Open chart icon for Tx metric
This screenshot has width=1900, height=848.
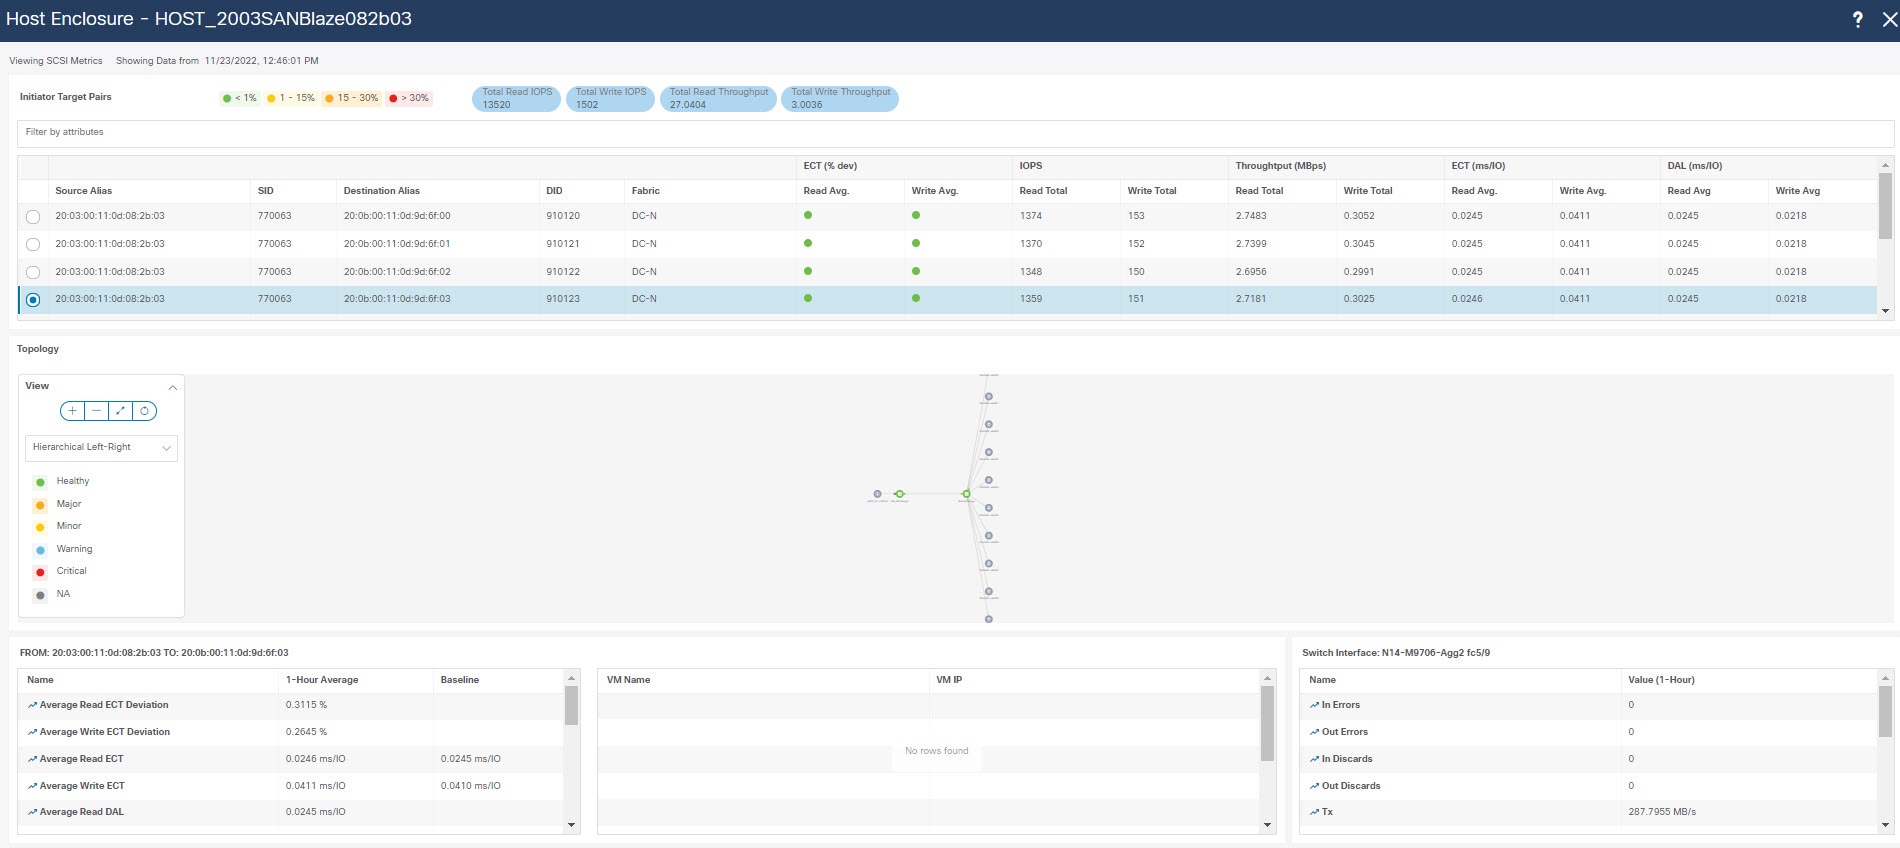[1314, 813]
